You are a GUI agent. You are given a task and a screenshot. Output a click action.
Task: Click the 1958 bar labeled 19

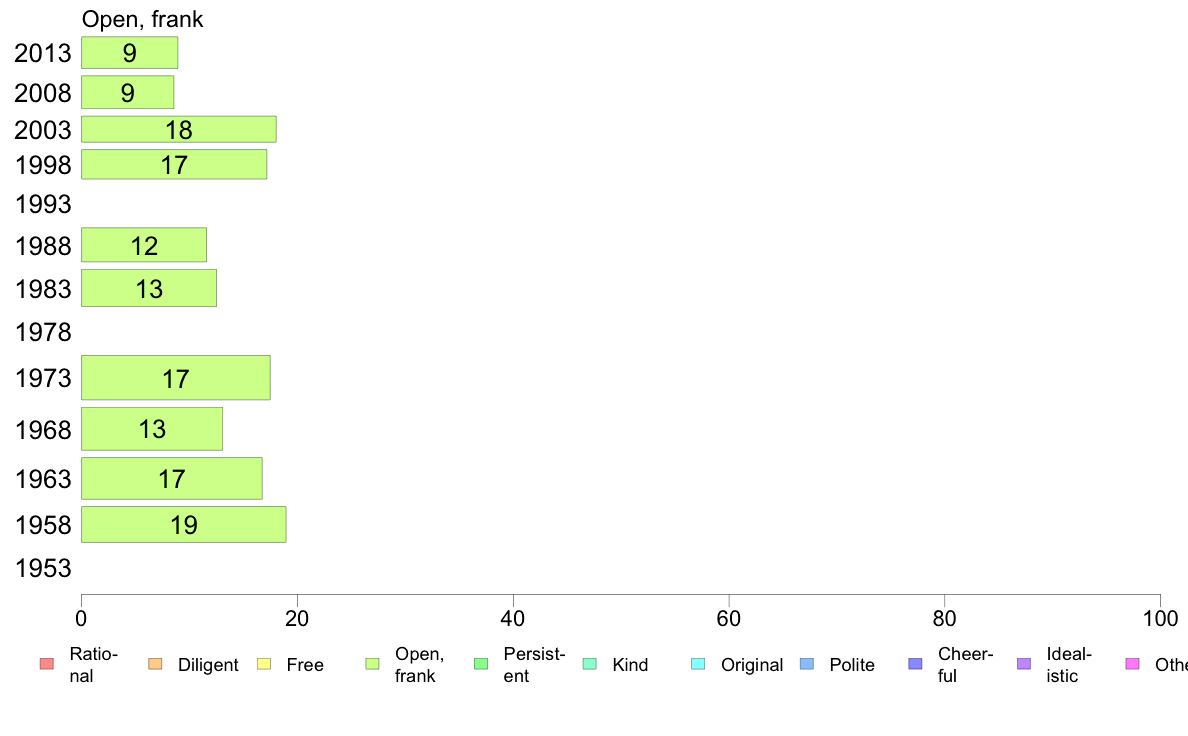183,525
